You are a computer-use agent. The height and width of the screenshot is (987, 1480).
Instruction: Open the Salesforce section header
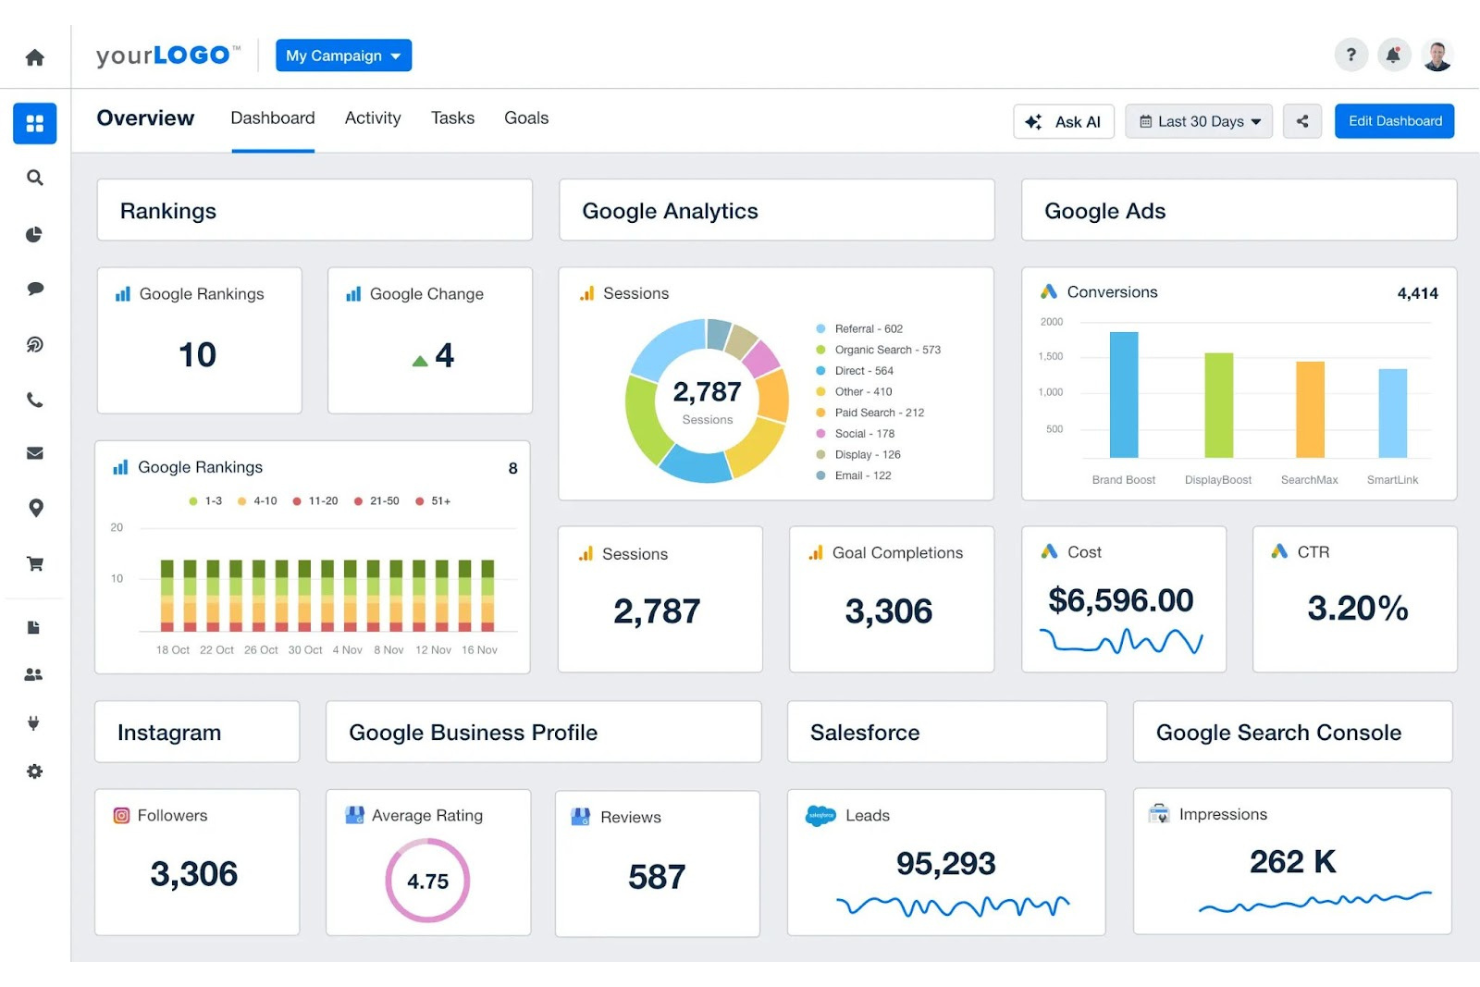947,732
